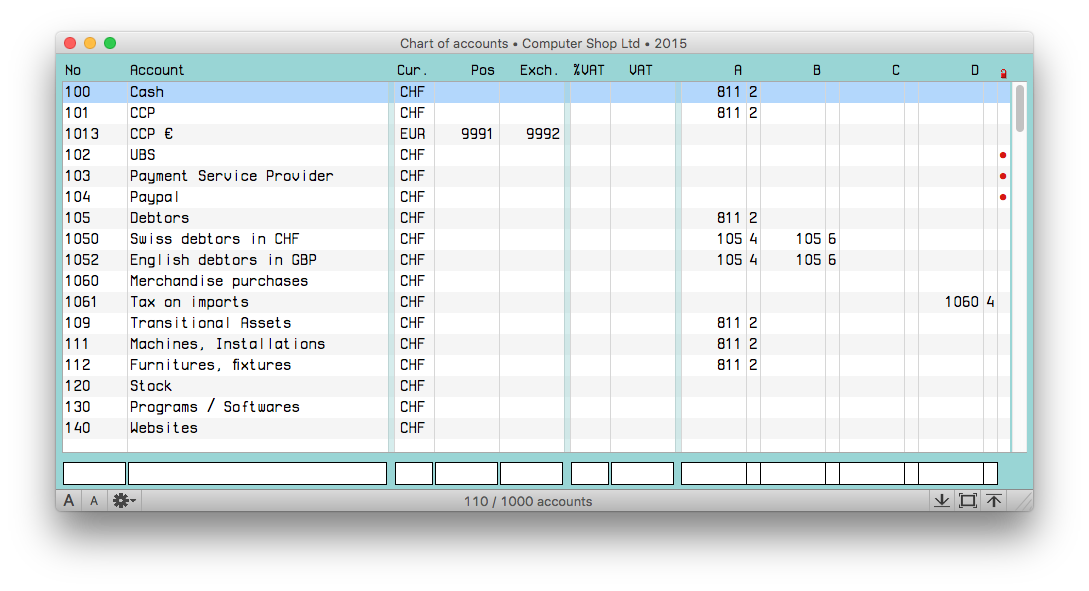Click the column B input field

tap(793, 474)
